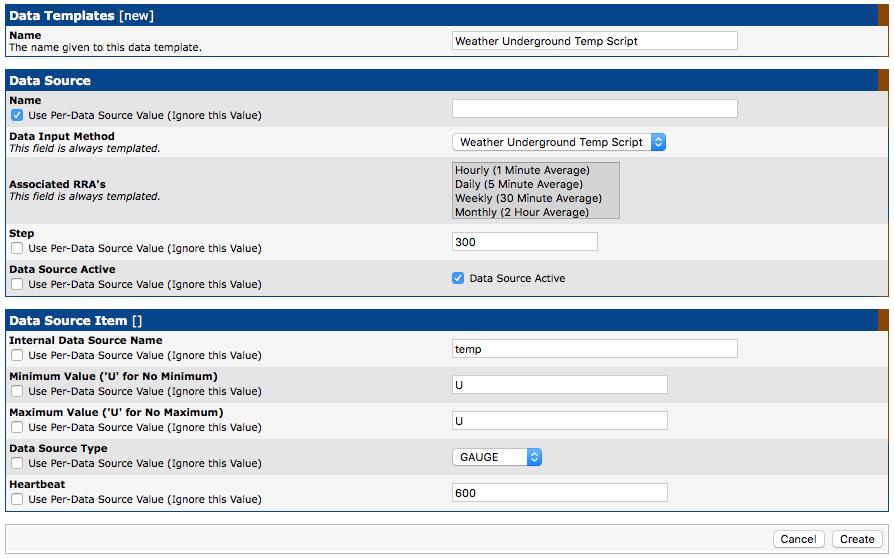This screenshot has height=559, width=894.
Task: Click the Heartbeat field showing 600
Action: (x=559, y=493)
